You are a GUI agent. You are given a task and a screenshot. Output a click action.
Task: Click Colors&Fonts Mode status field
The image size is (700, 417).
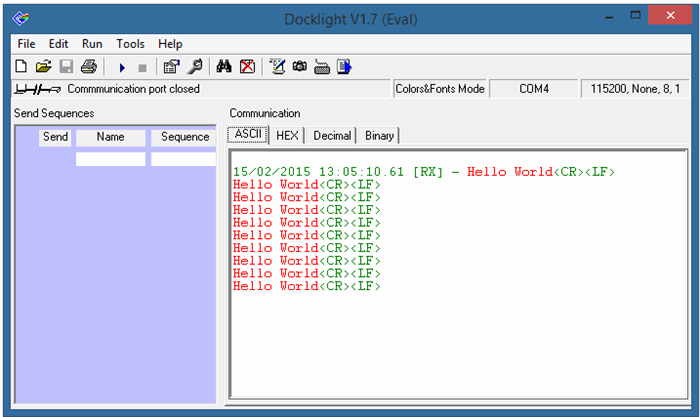click(440, 89)
